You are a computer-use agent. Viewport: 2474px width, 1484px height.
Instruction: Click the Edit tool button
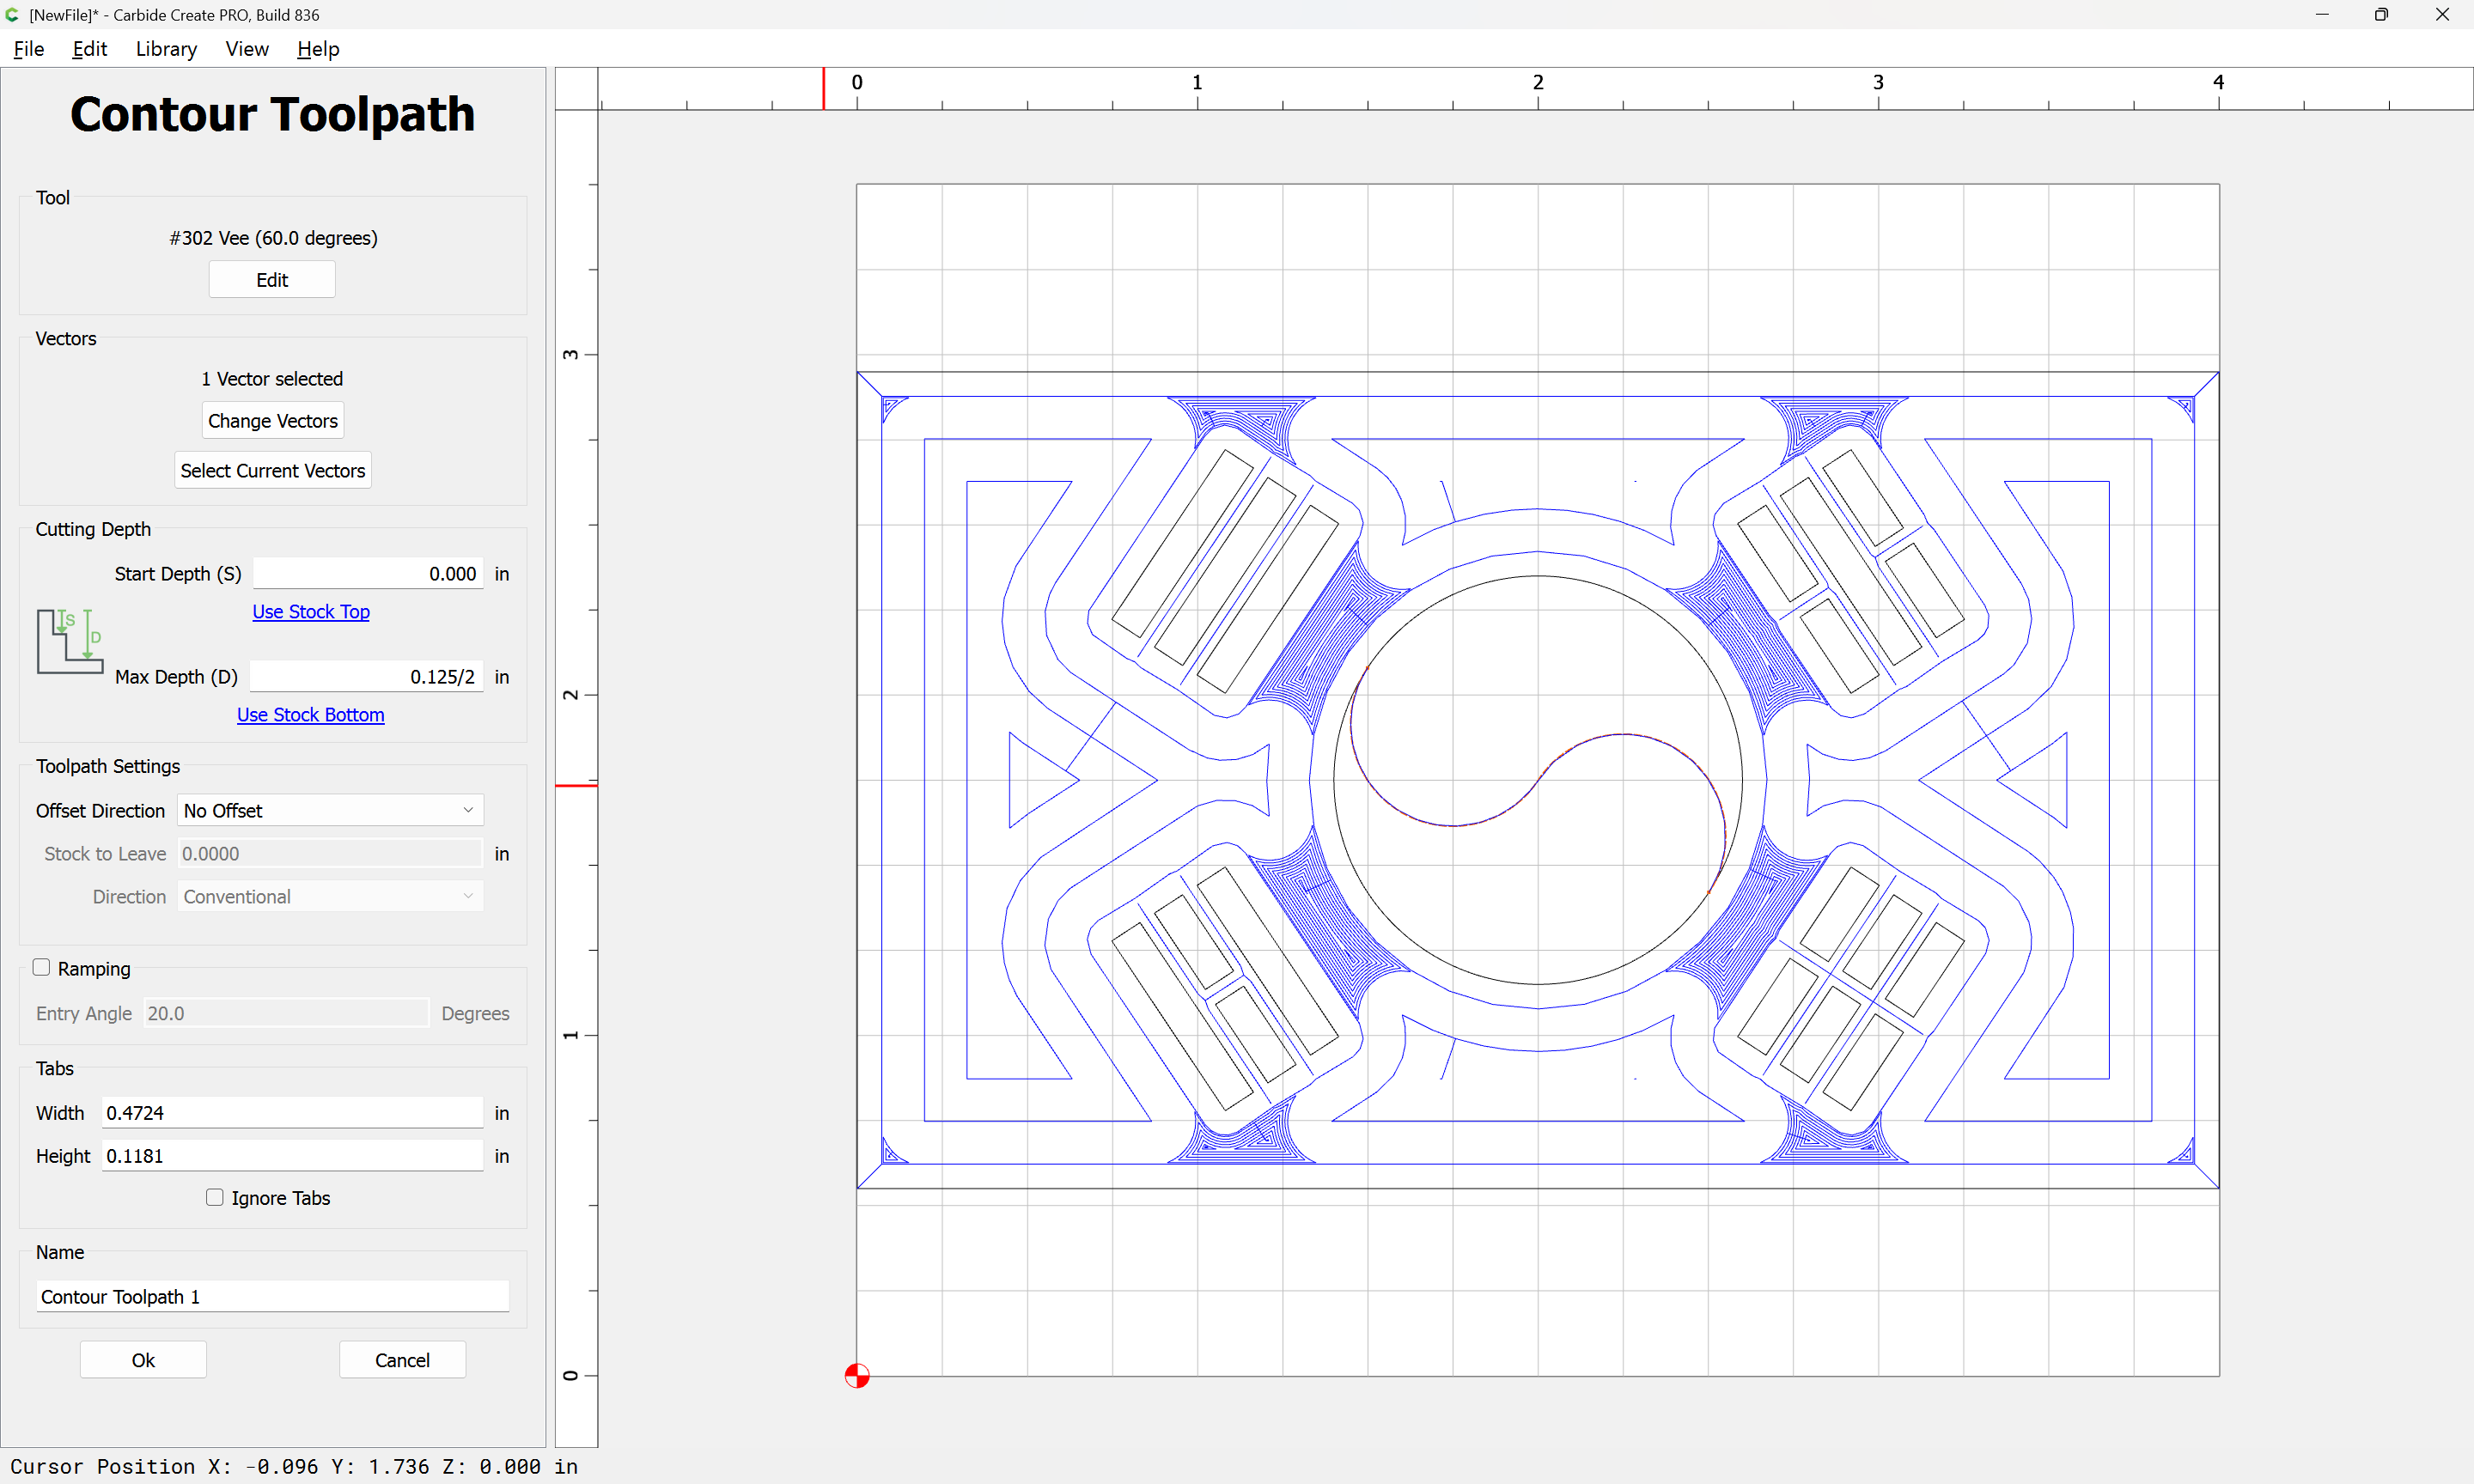pos(272,280)
